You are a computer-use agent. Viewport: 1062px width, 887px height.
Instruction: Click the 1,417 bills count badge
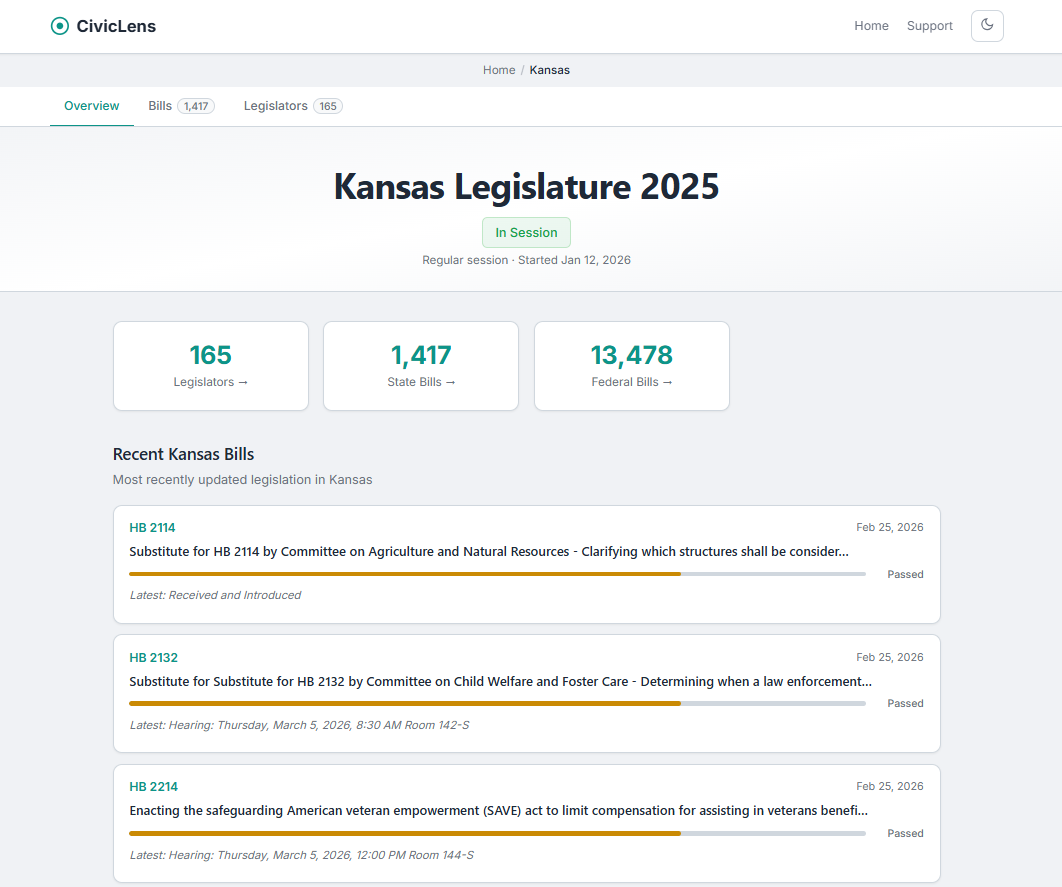196,106
